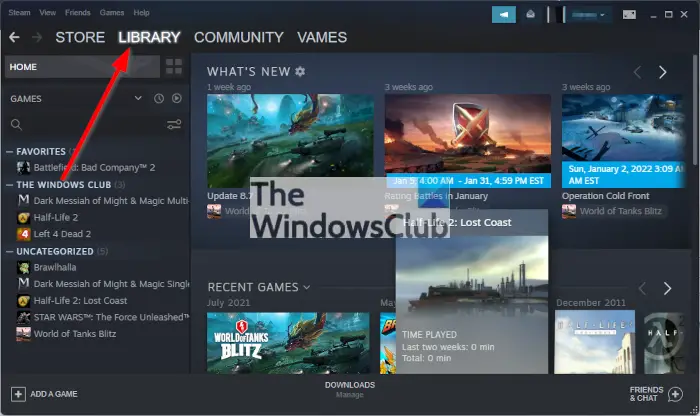Open the Help menu
This screenshot has width=700, height=416.
[141, 12]
